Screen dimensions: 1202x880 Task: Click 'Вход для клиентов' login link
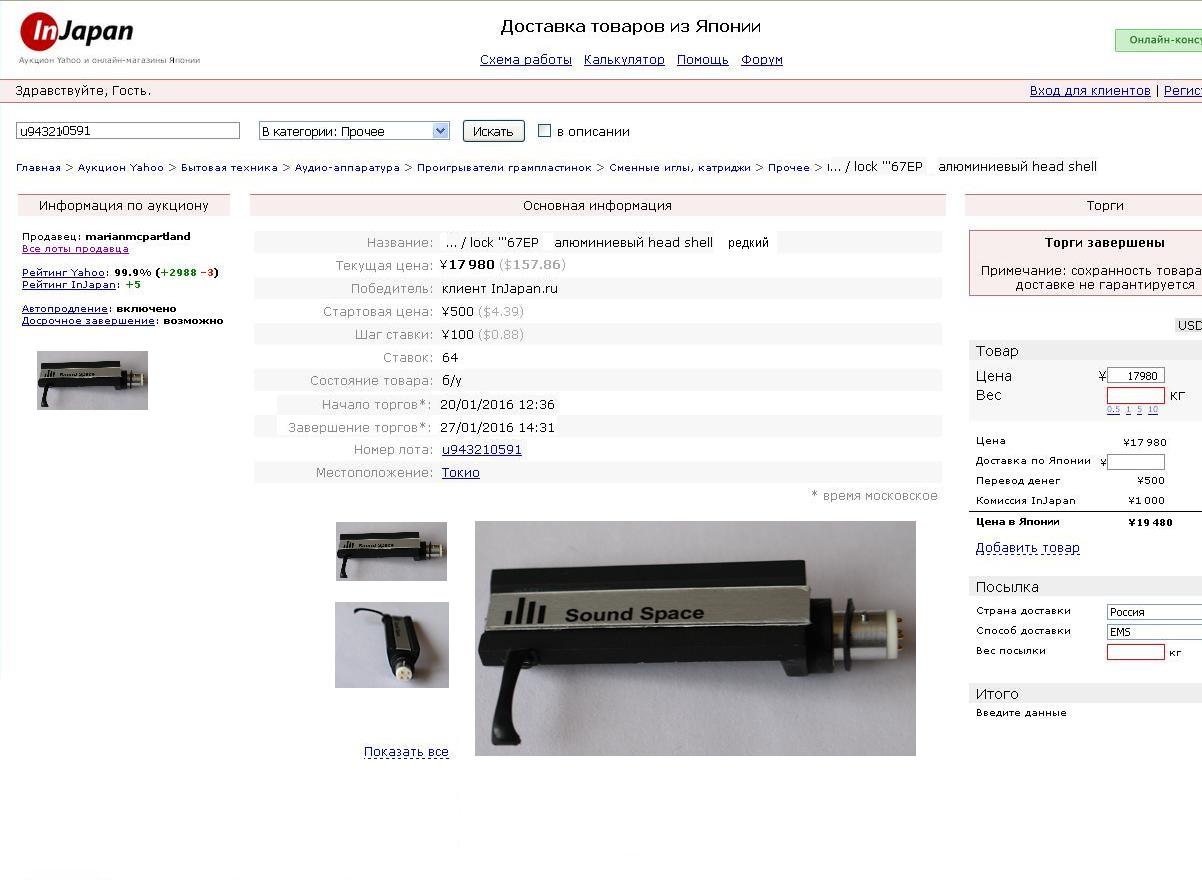click(1090, 91)
